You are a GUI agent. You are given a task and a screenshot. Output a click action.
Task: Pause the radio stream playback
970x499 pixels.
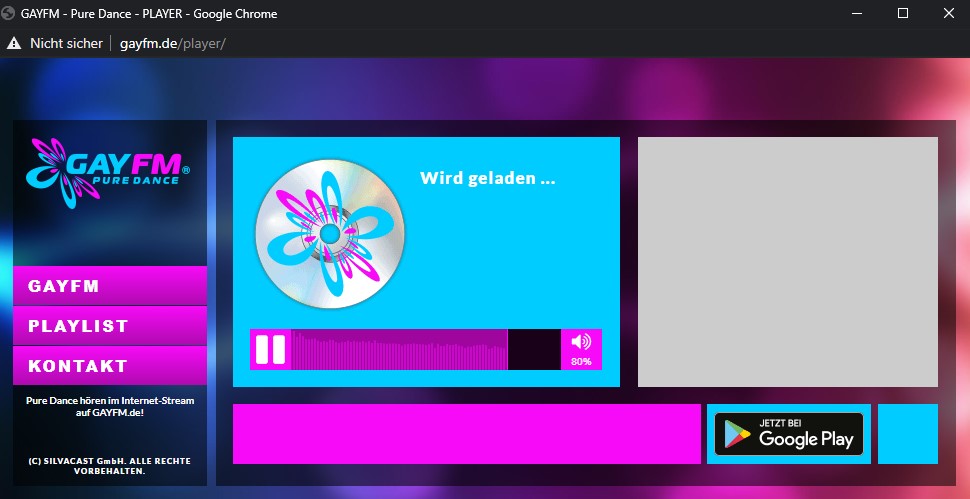pyautogui.click(x=270, y=350)
